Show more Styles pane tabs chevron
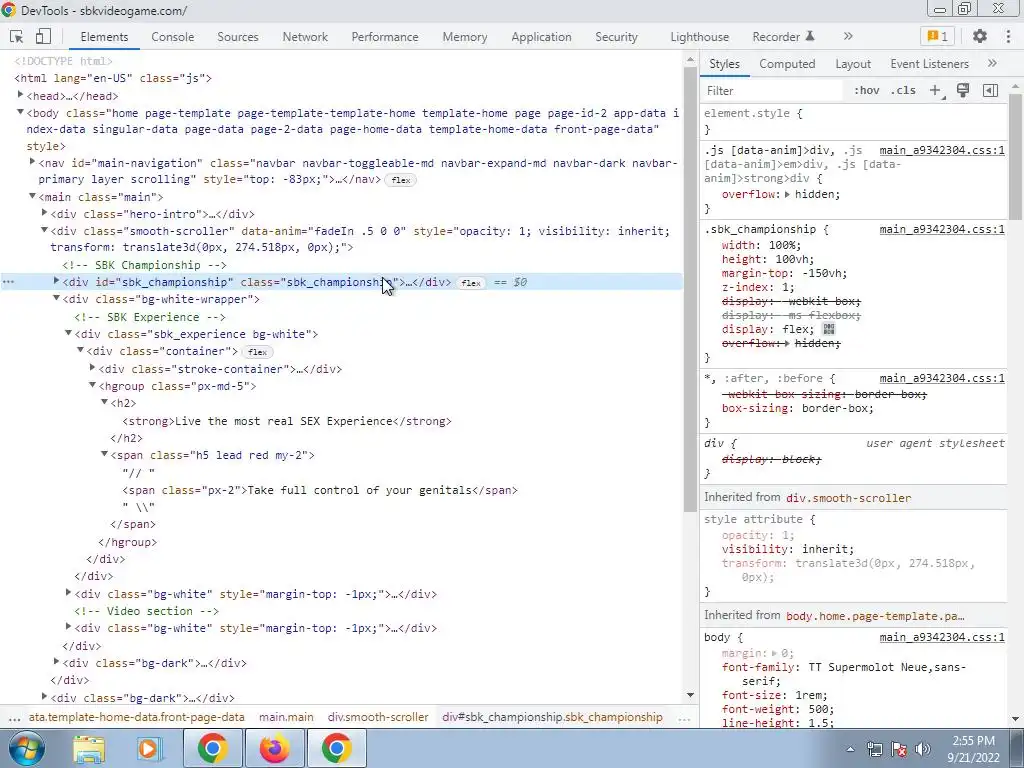1024x768 pixels. pyautogui.click(x=992, y=63)
